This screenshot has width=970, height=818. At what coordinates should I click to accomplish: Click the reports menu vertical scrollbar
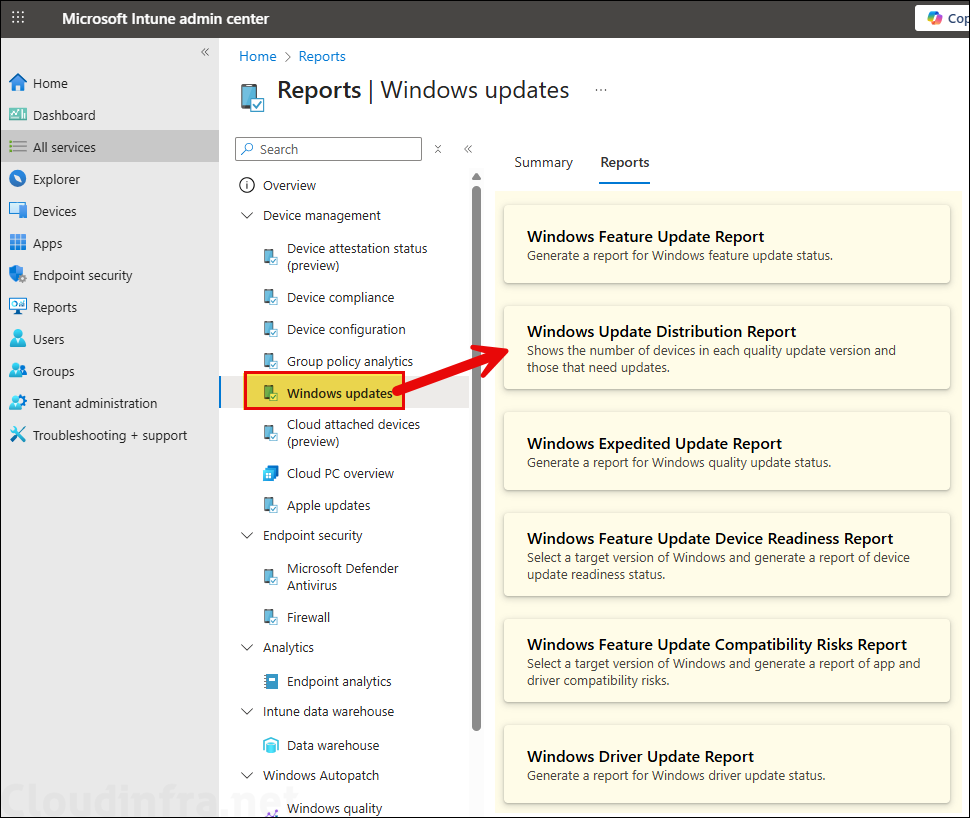click(x=477, y=450)
